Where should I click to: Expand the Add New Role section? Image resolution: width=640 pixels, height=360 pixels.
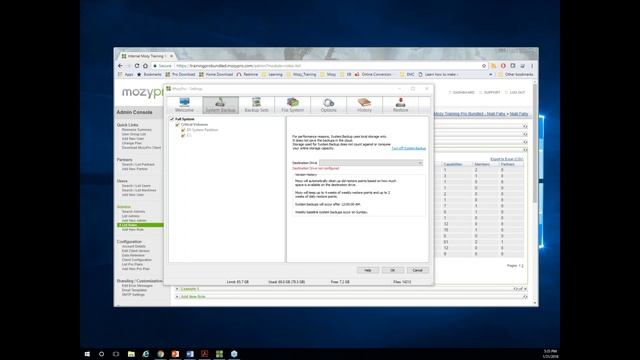coord(193,297)
